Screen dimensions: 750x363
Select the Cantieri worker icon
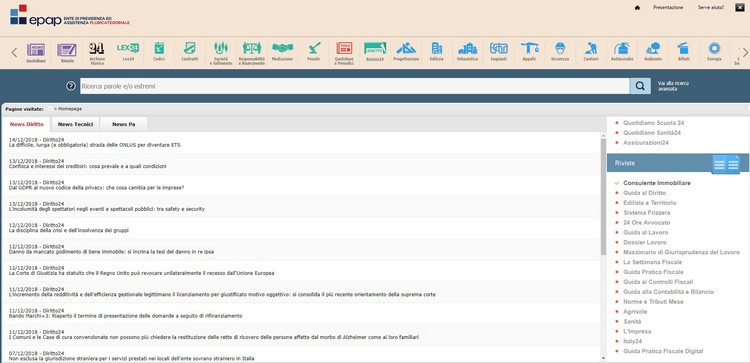(x=591, y=52)
